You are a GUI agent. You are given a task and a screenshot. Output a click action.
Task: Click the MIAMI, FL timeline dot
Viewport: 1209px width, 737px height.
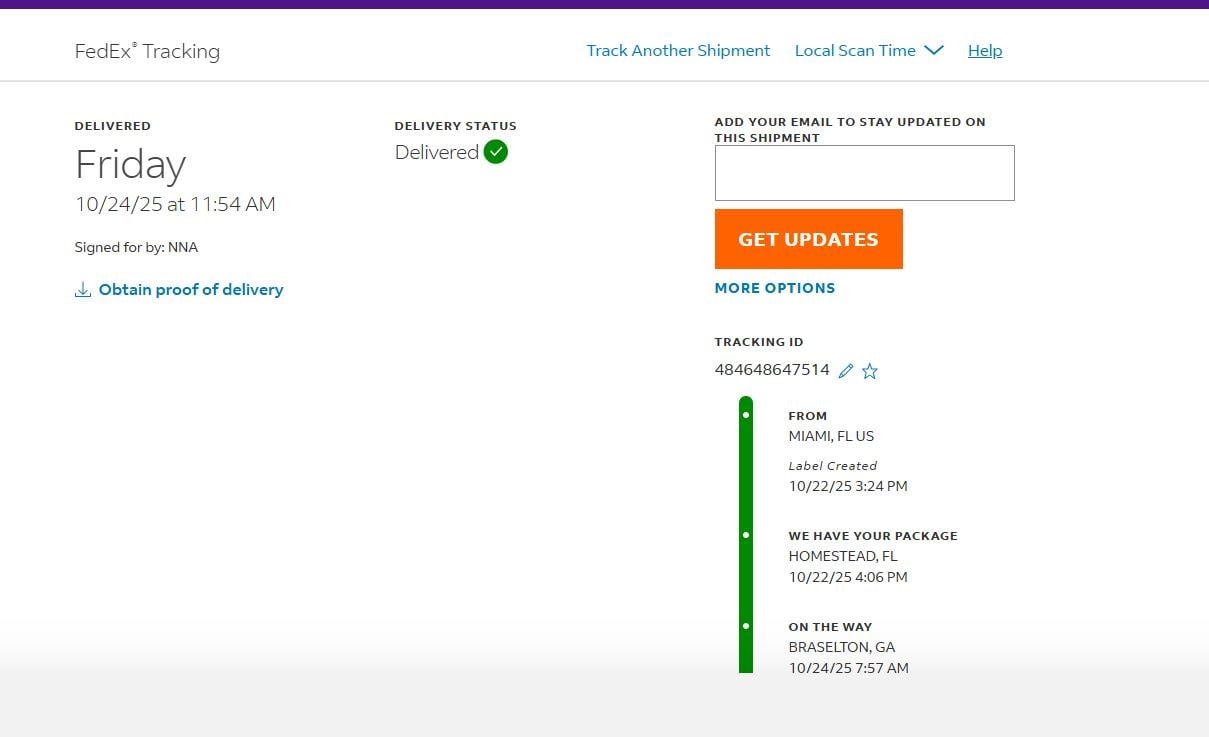(746, 414)
